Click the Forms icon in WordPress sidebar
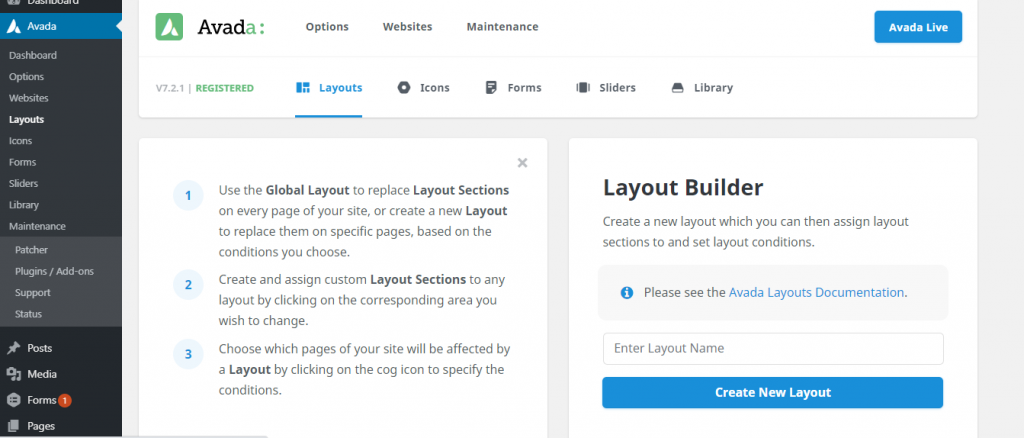1024x438 pixels. point(14,400)
